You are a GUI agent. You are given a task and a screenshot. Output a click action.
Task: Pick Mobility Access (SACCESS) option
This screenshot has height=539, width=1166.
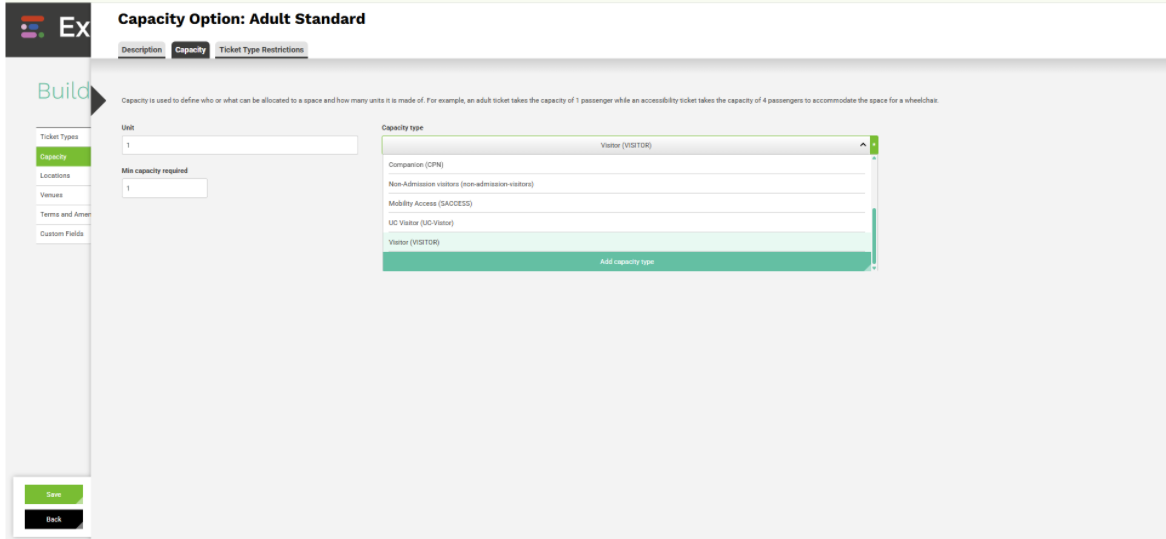[x=624, y=203]
